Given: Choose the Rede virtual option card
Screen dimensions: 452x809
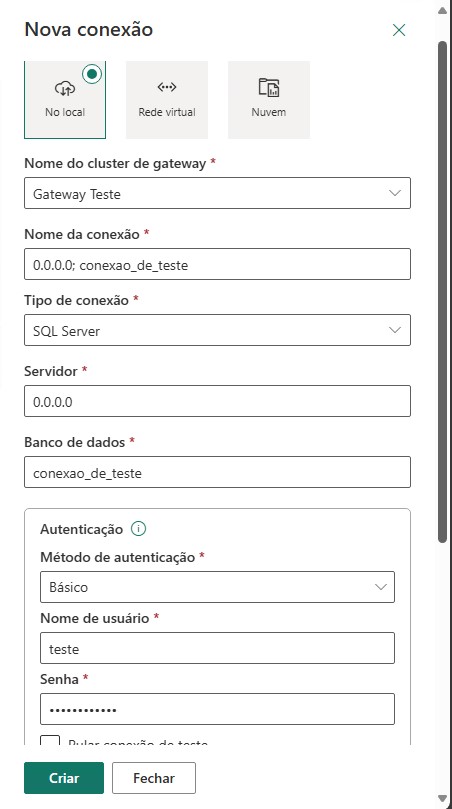Looking at the screenshot, I should click(x=167, y=100).
